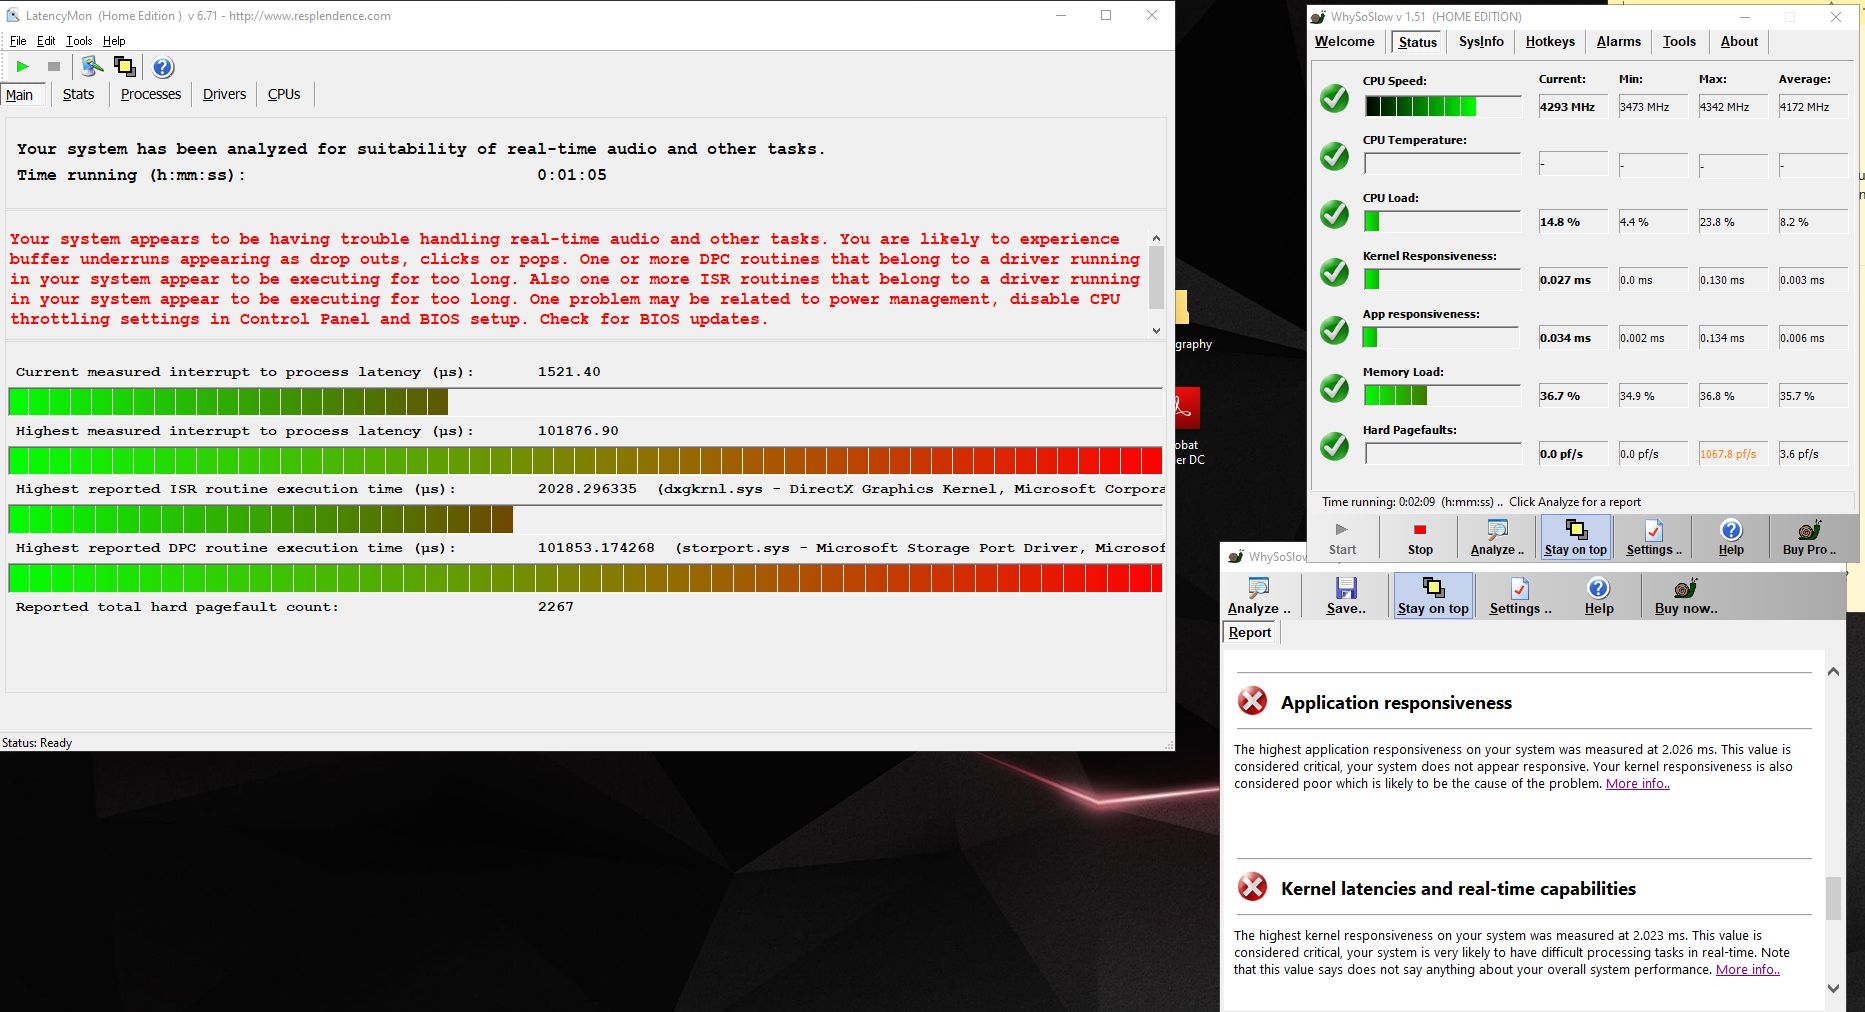This screenshot has height=1012, width=1865.
Task: Switch to the Drivers tab in LatencyMon
Action: click(224, 94)
